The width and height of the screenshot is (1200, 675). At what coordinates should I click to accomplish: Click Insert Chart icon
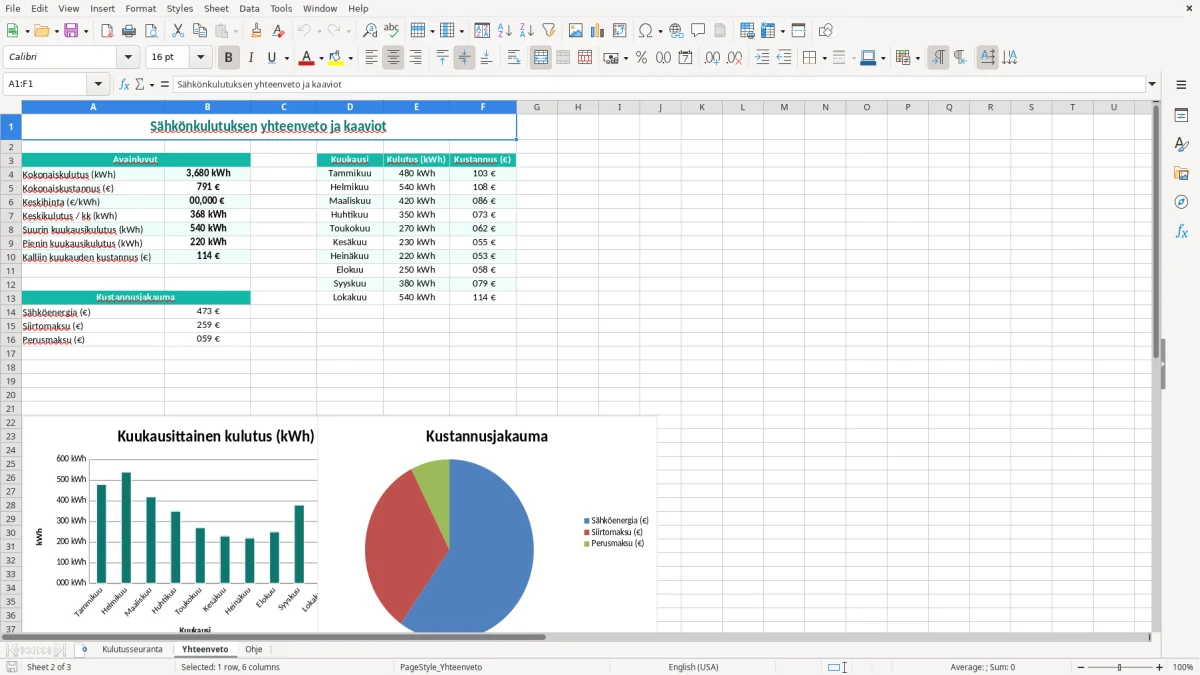pos(598,31)
